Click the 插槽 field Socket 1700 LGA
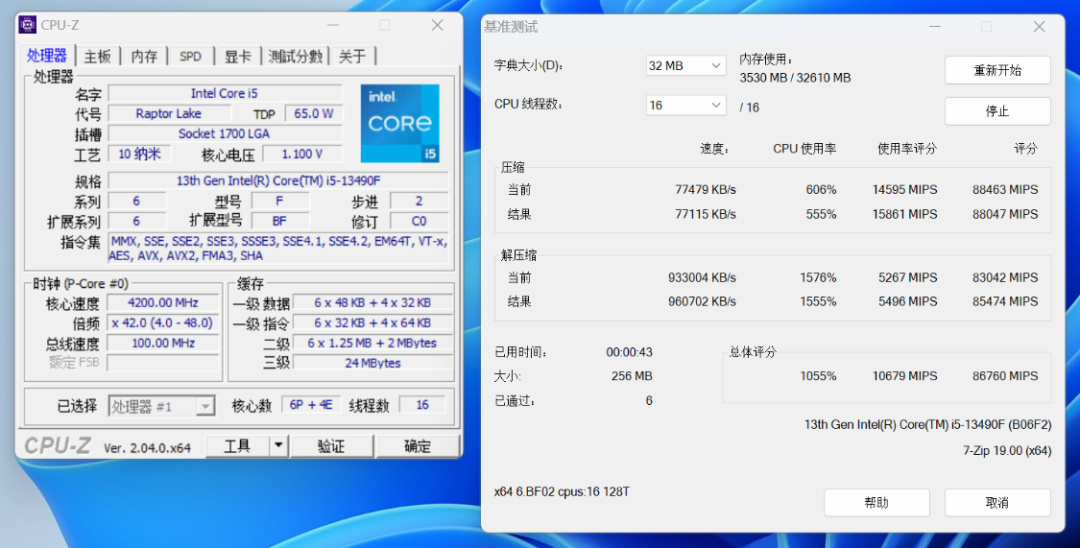The width and height of the screenshot is (1080, 548). pos(225,134)
